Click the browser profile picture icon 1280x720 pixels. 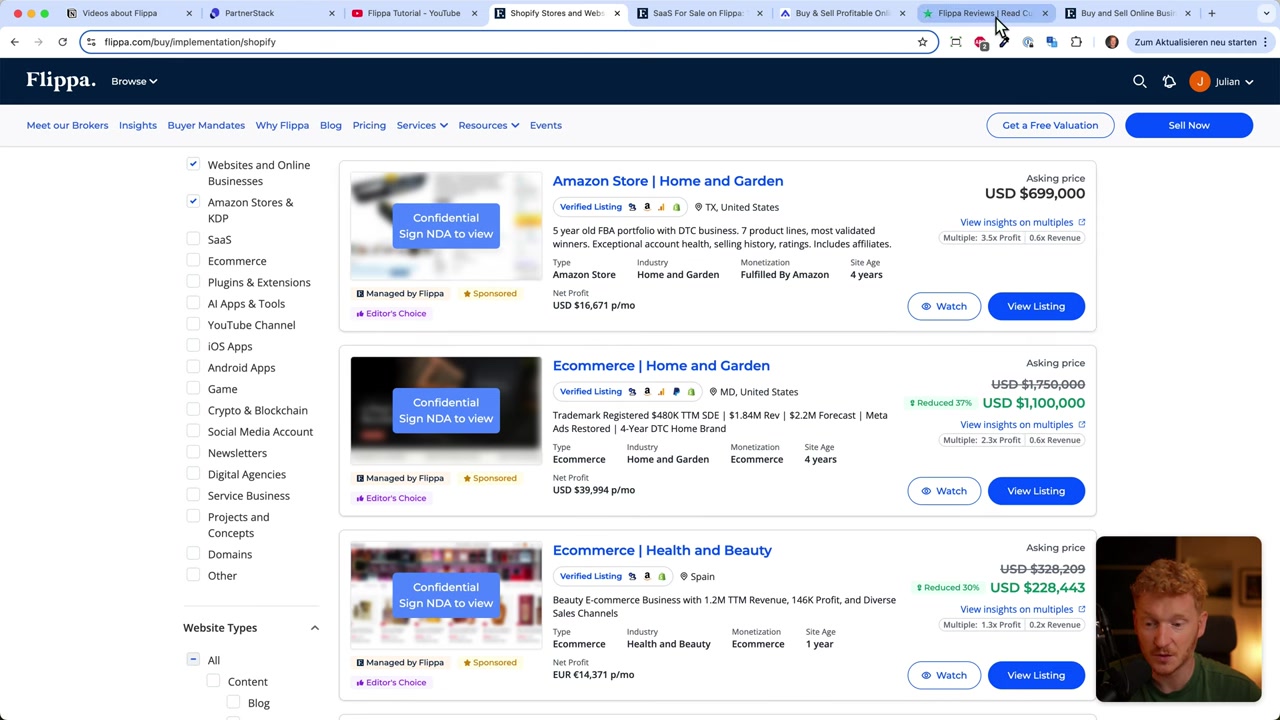1112,42
